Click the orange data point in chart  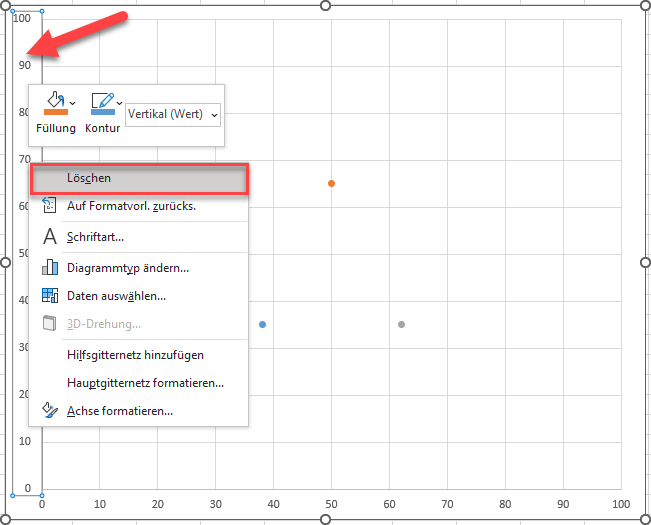click(x=331, y=183)
